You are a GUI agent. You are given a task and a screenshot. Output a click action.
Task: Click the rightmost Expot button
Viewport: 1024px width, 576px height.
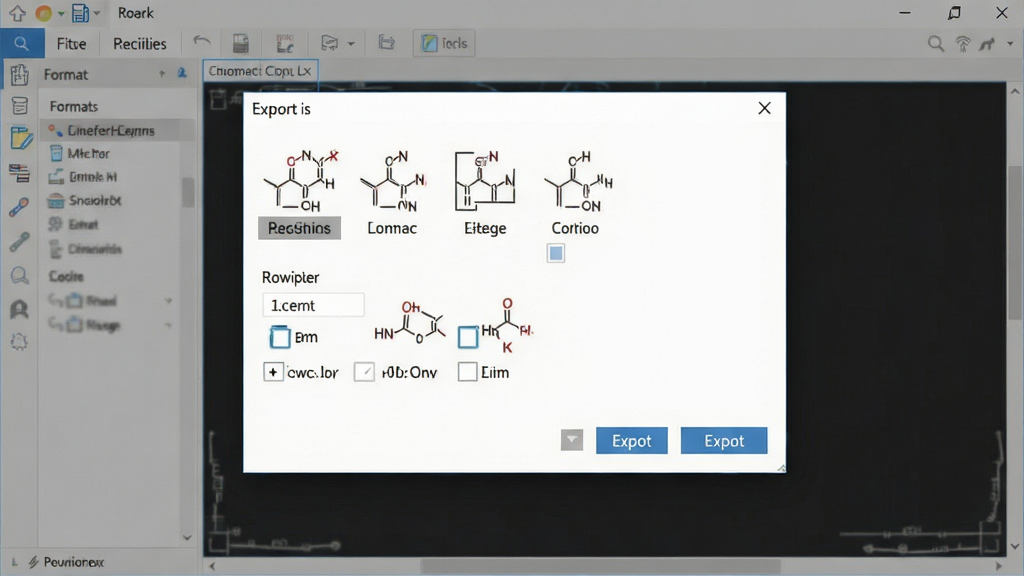click(724, 441)
